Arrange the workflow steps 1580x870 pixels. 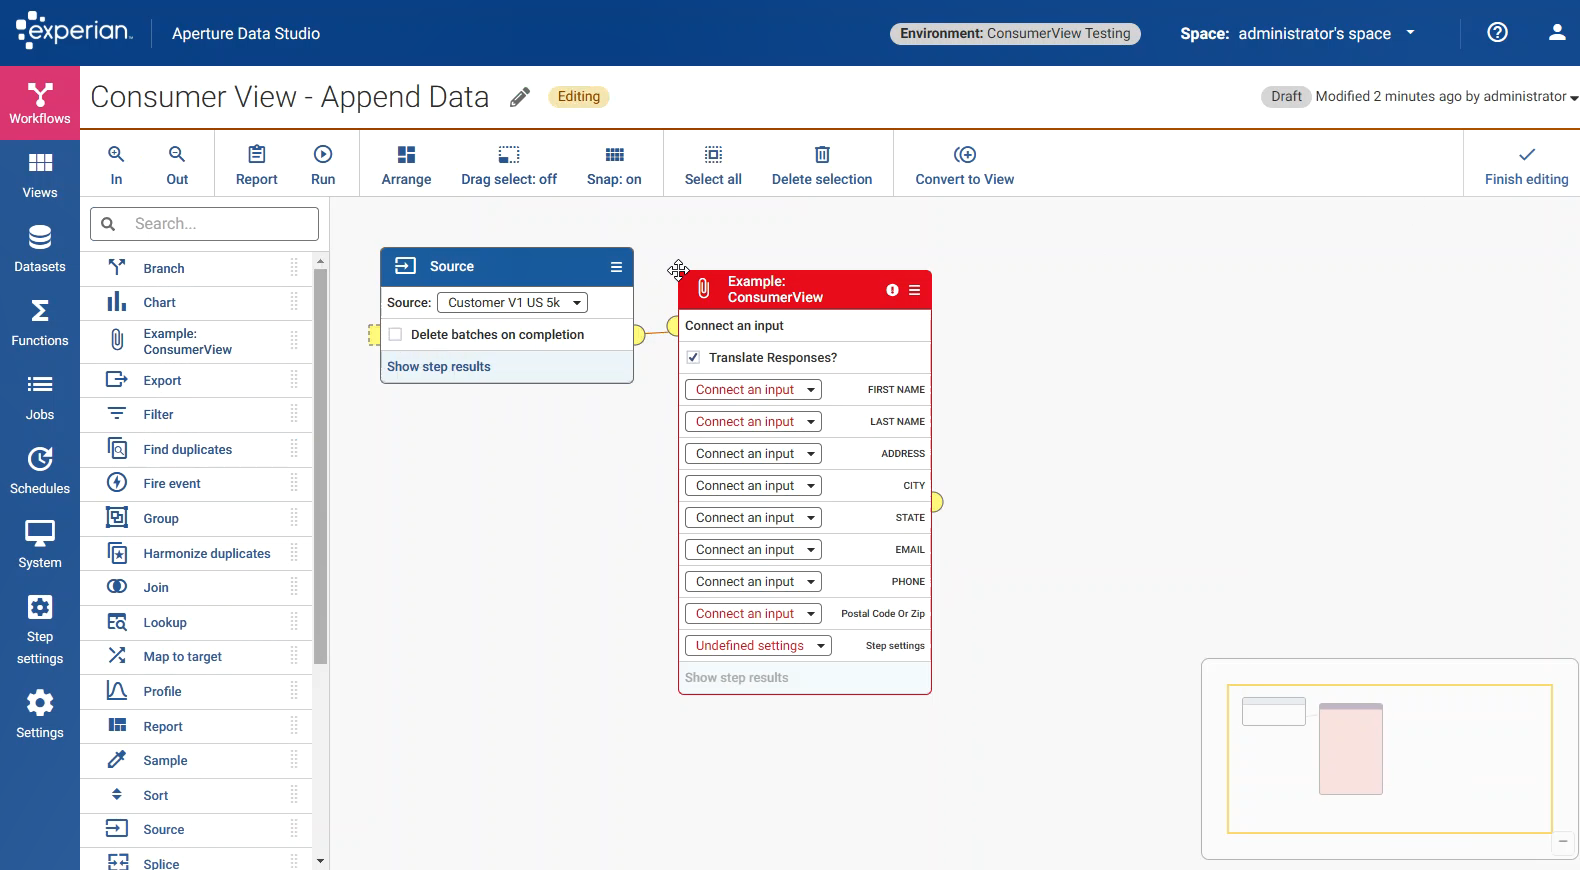(x=406, y=165)
